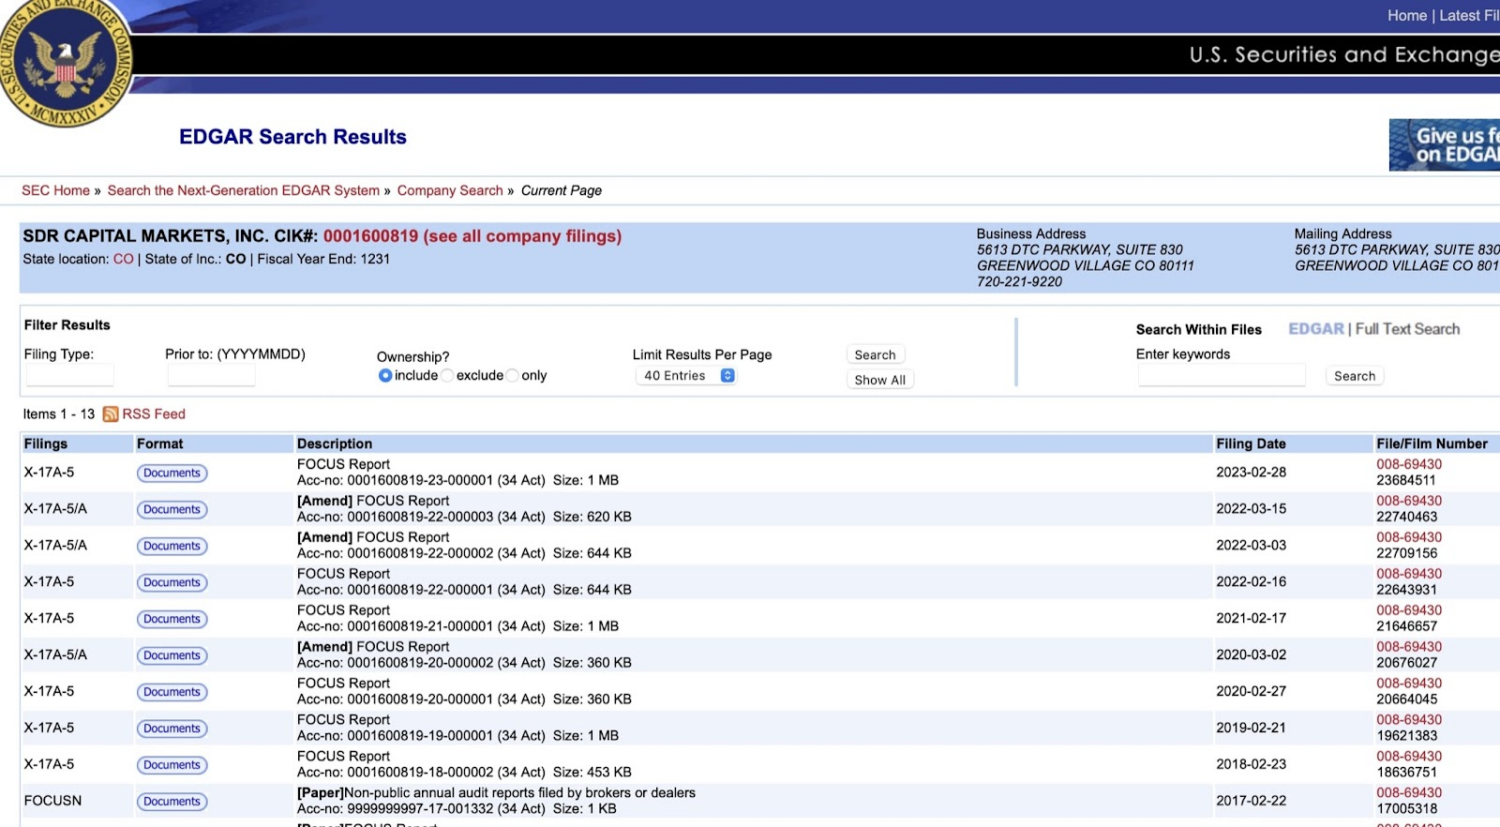Click the Filings column header
Image resolution: width=1500 pixels, height=827 pixels.
[x=46, y=444]
